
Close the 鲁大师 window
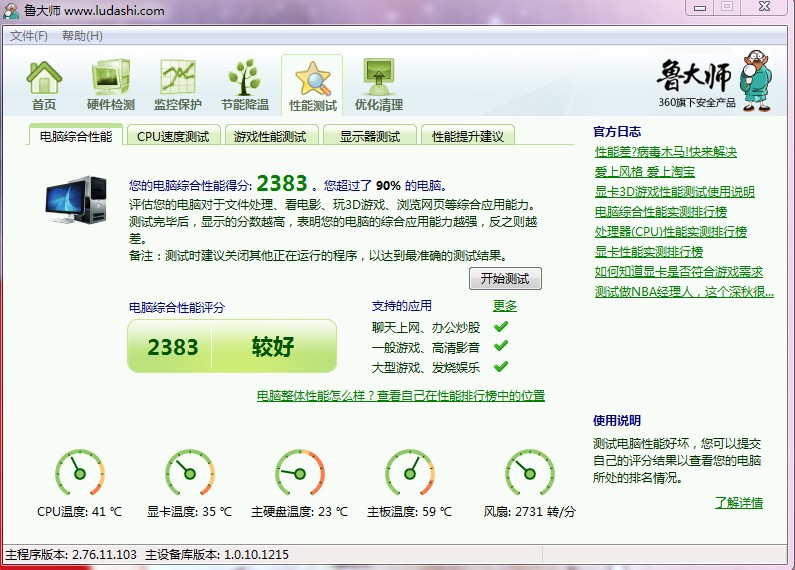[x=765, y=7]
